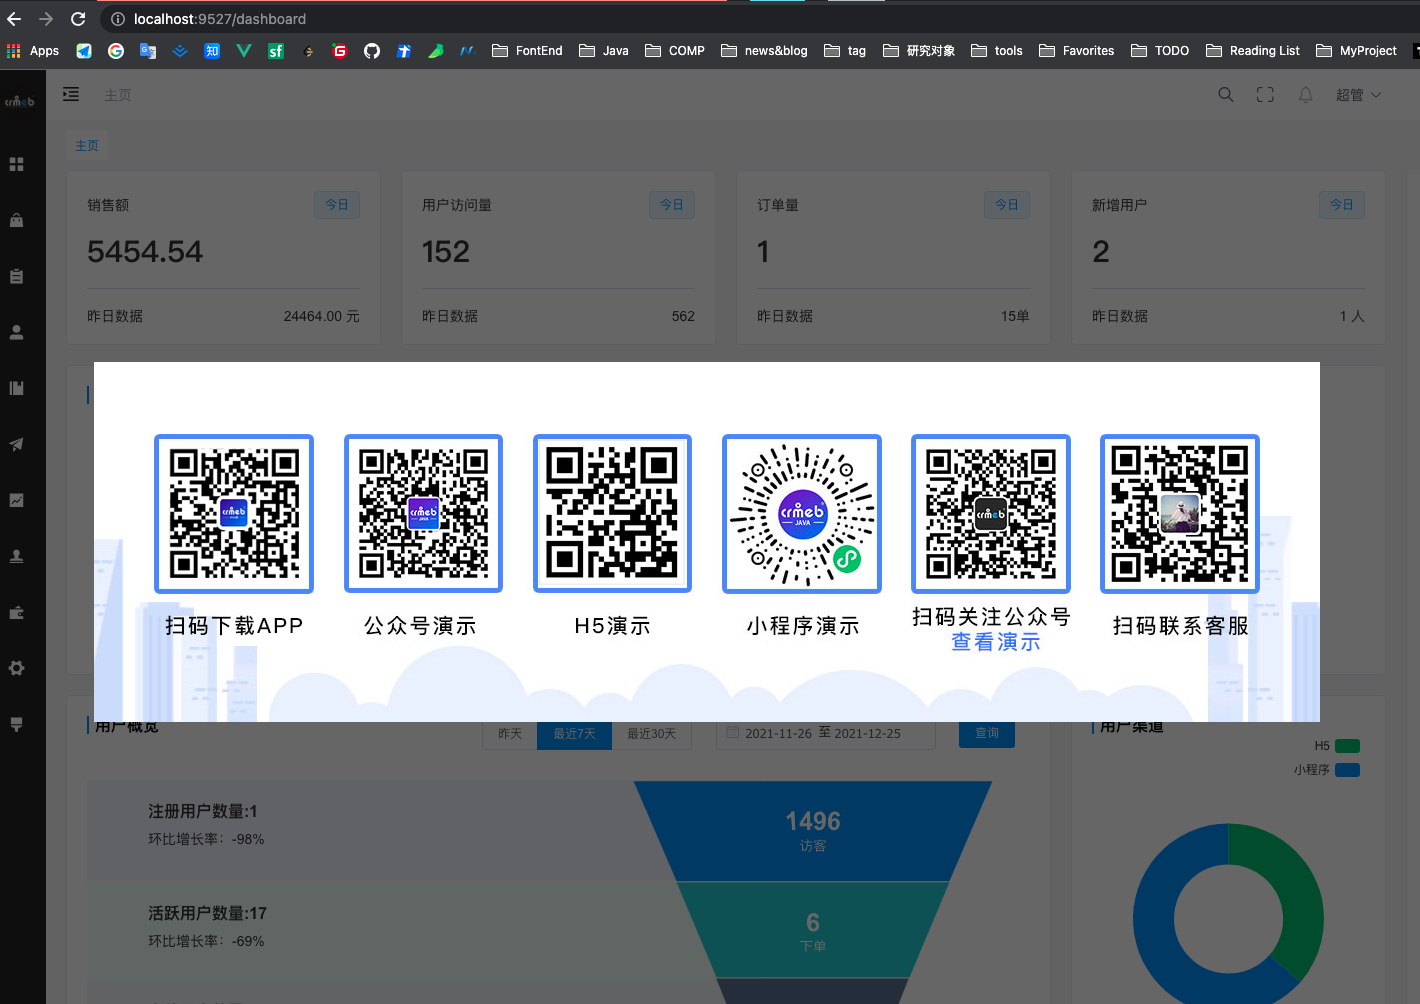Click the 查询 button
This screenshot has height=1004, width=1420.
[x=987, y=734]
